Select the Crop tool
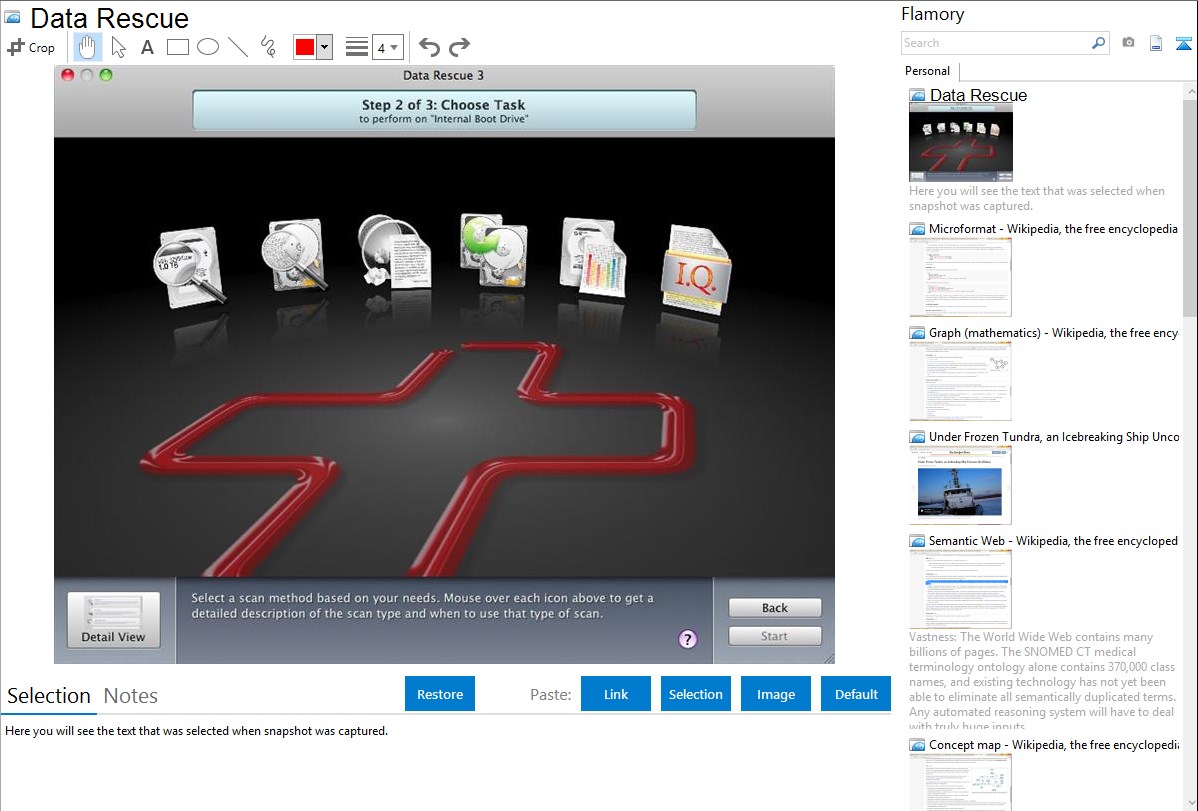Screen dimensions: 1198x811 point(31,47)
